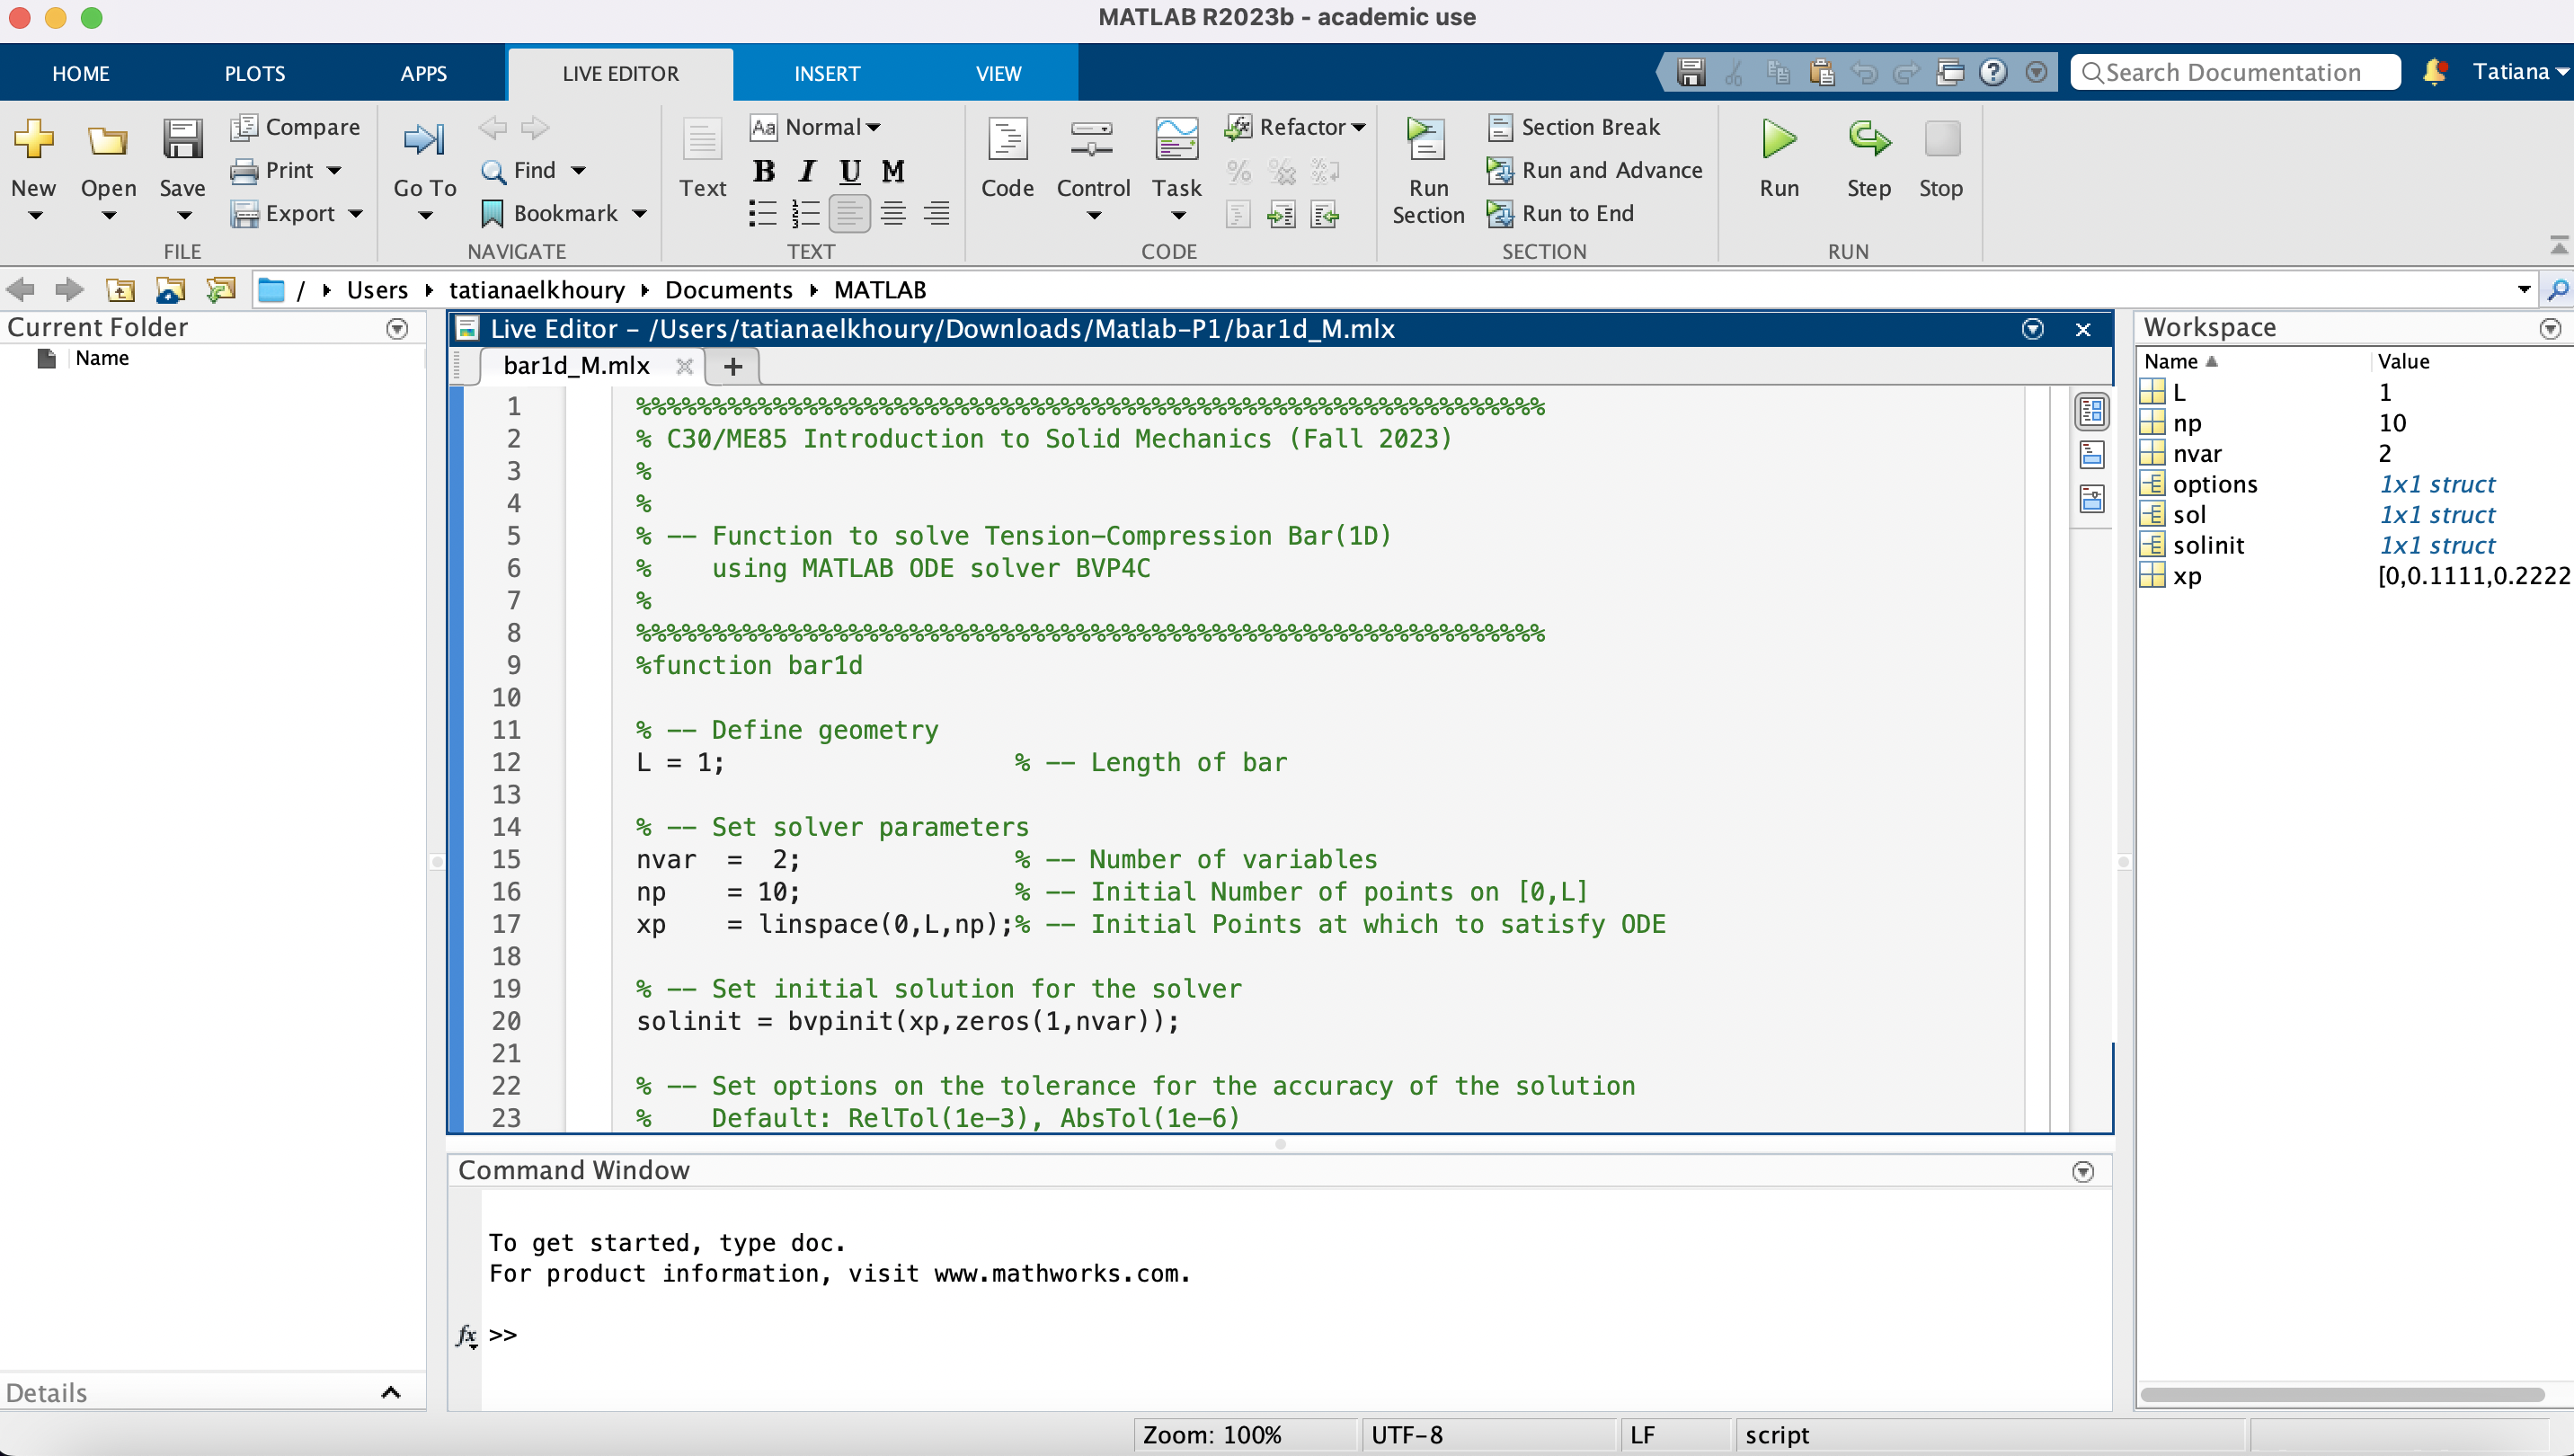Click the Step icon in the Run section
This screenshot has height=1456, width=2574.
click(1868, 140)
